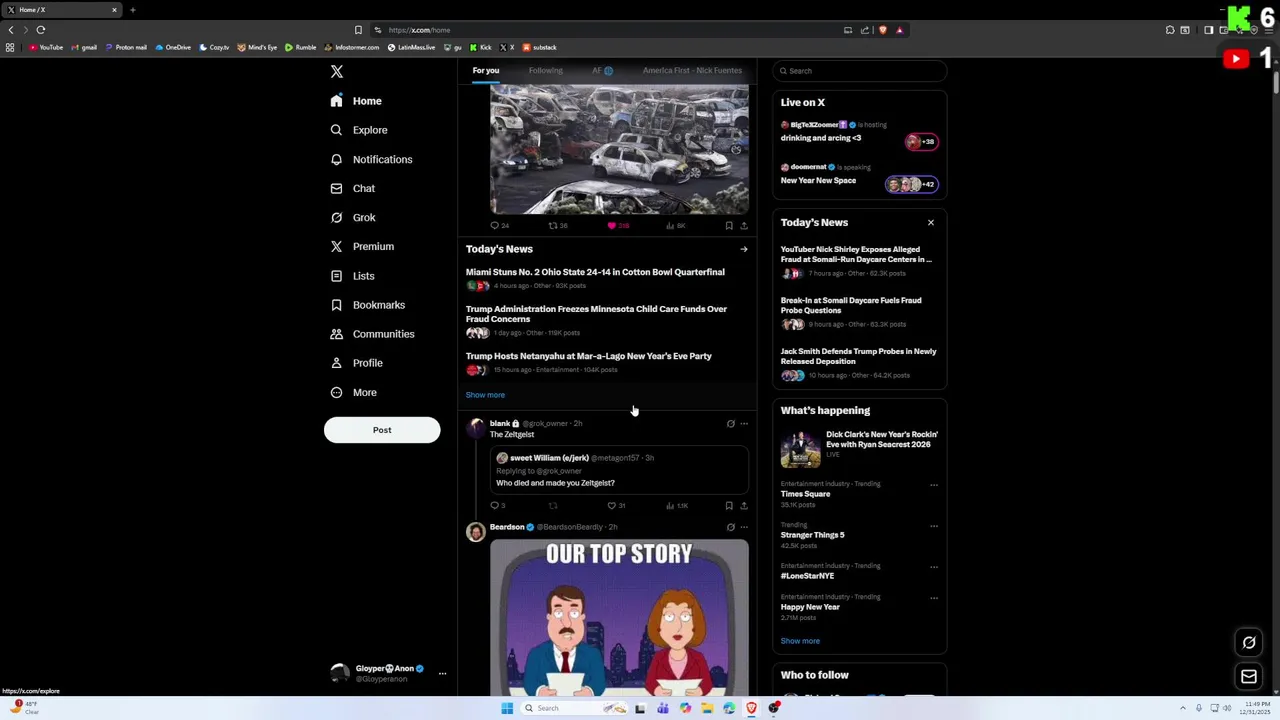
Task: Bookmark this page in the address bar
Action: coord(358,30)
